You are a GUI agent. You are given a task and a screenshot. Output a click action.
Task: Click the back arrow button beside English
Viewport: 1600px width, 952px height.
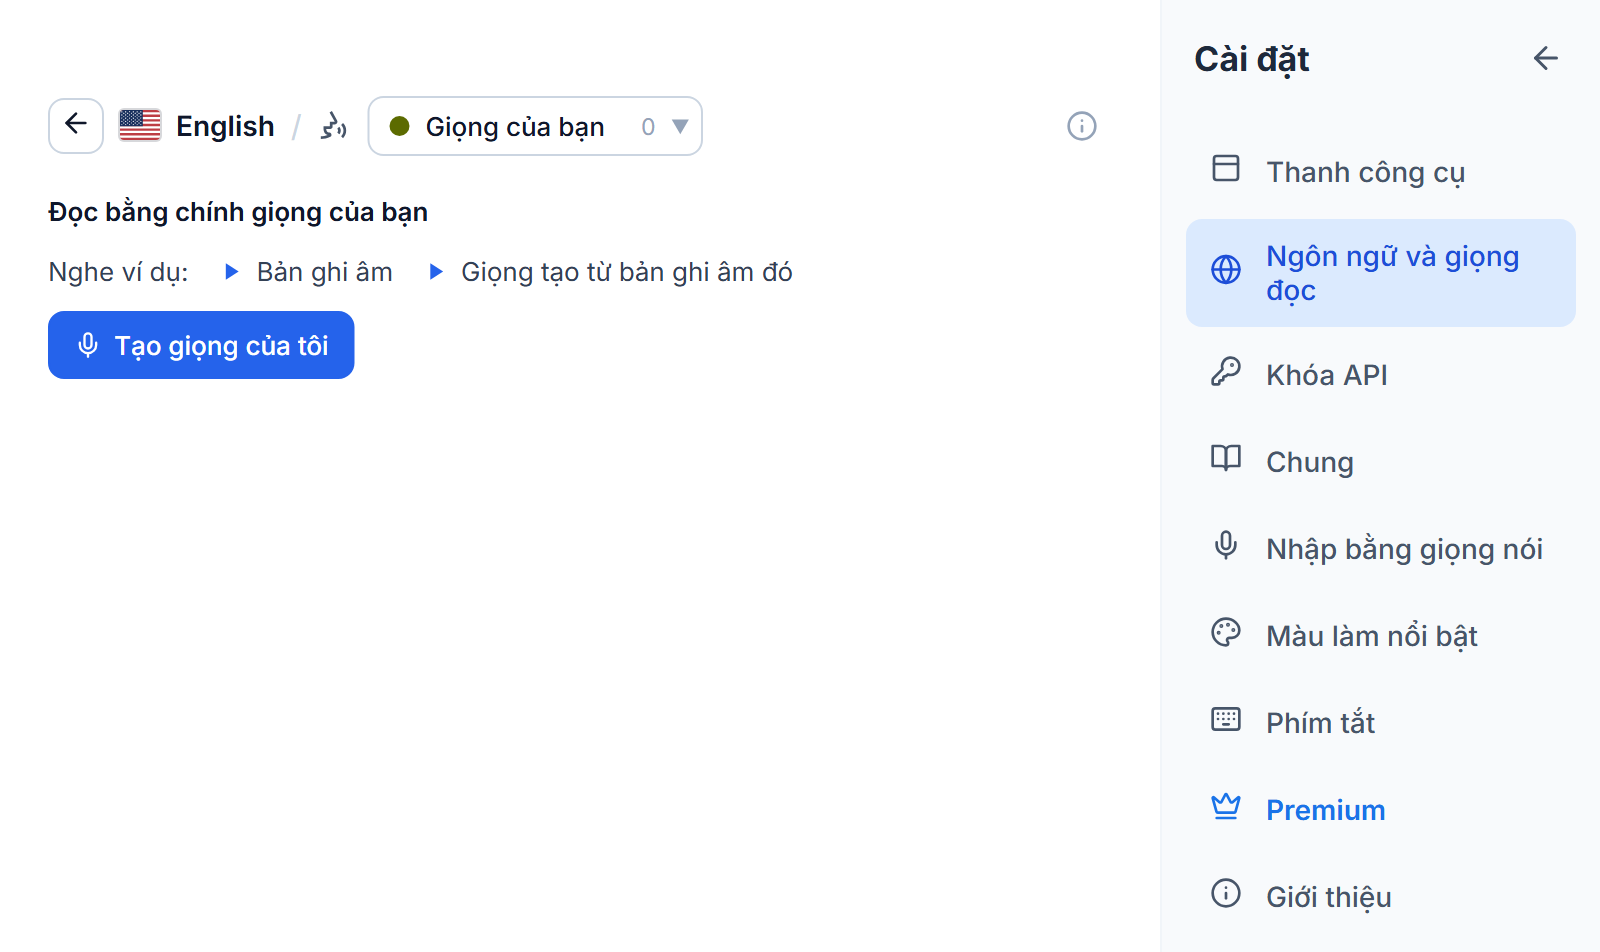[76, 126]
